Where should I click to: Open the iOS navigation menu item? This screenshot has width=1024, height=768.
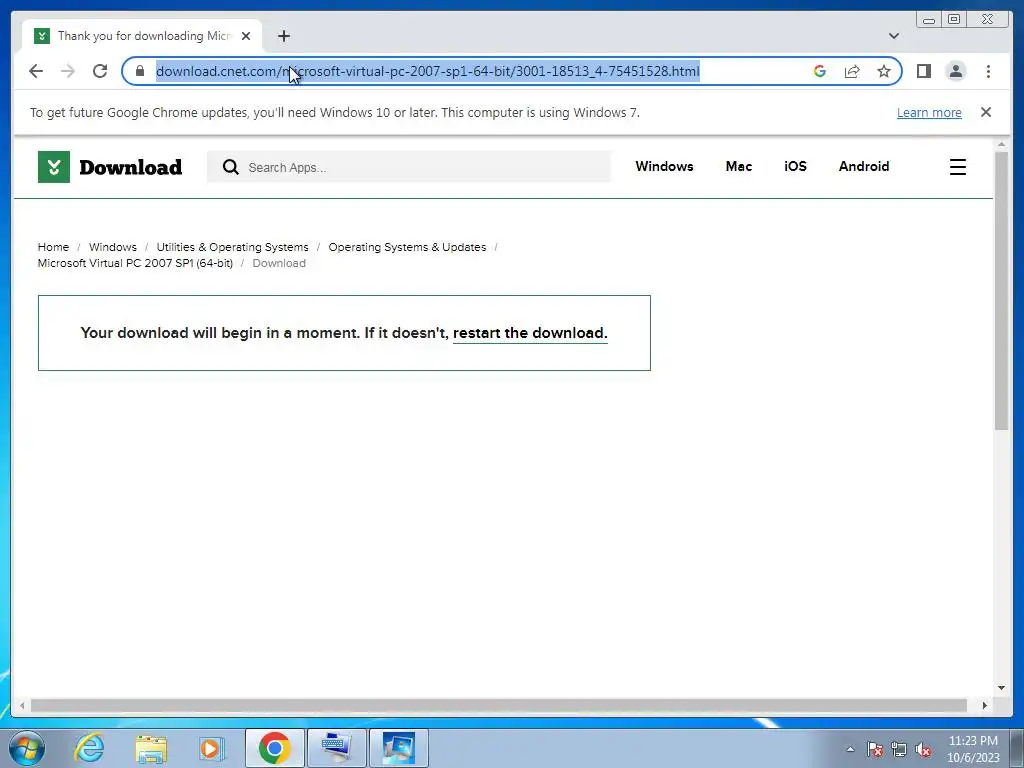tap(795, 167)
